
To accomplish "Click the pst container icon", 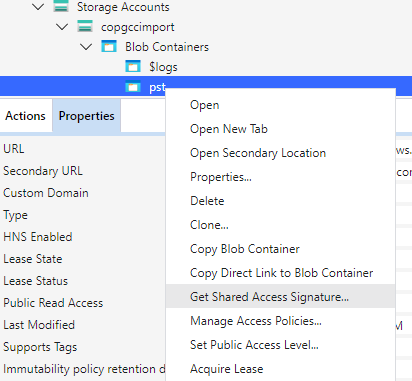I will (133, 87).
